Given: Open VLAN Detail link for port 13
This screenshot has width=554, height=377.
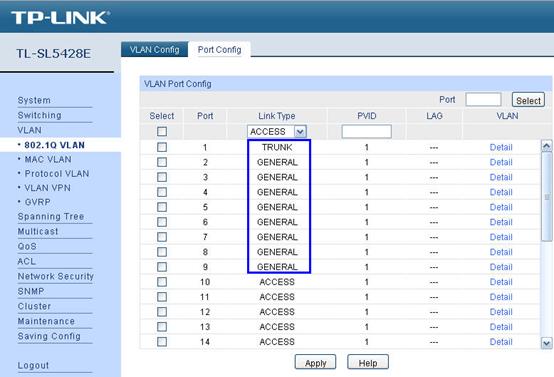Looking at the screenshot, I should pyautogui.click(x=501, y=327).
